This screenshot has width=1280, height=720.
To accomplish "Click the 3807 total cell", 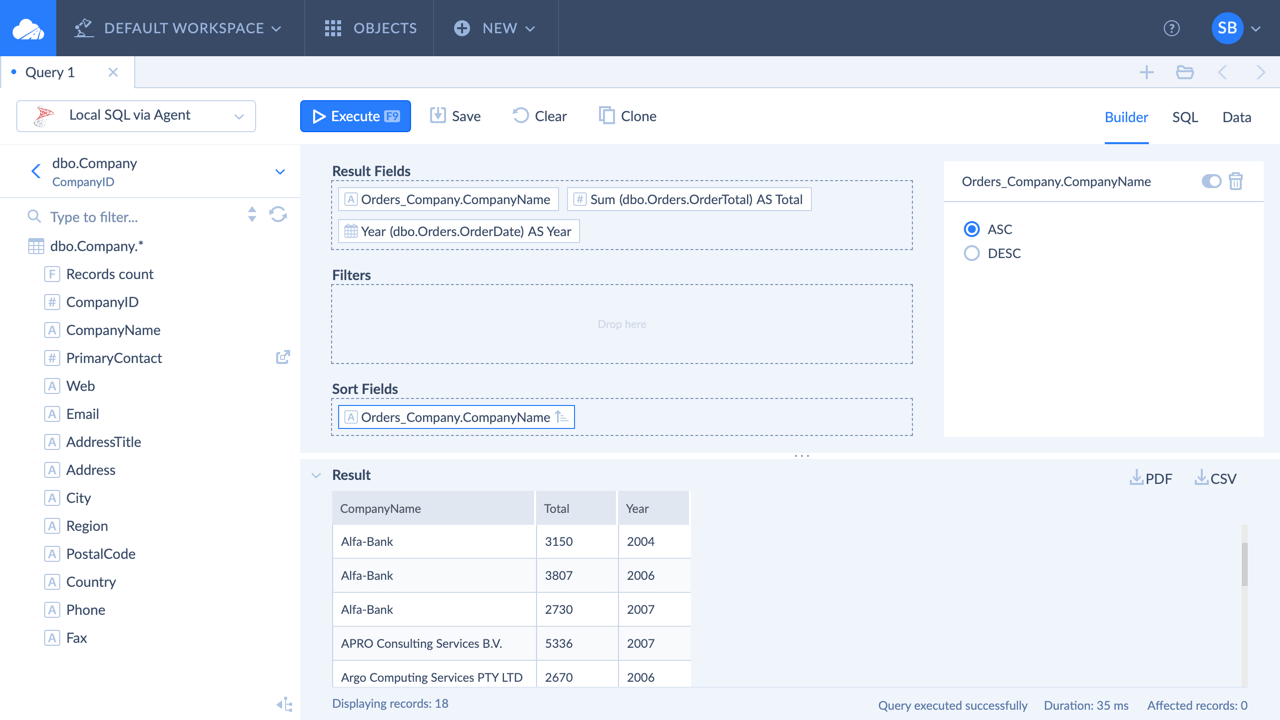I will point(577,575).
